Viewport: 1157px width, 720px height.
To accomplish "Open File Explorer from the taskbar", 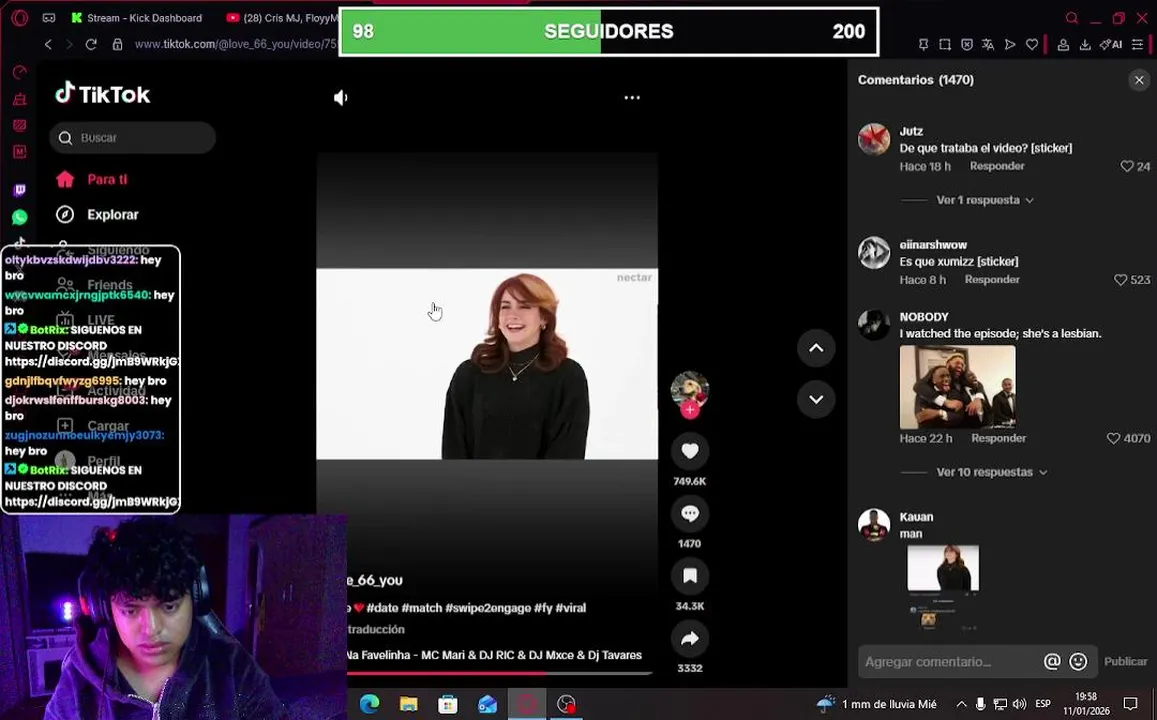I will pyautogui.click(x=409, y=704).
